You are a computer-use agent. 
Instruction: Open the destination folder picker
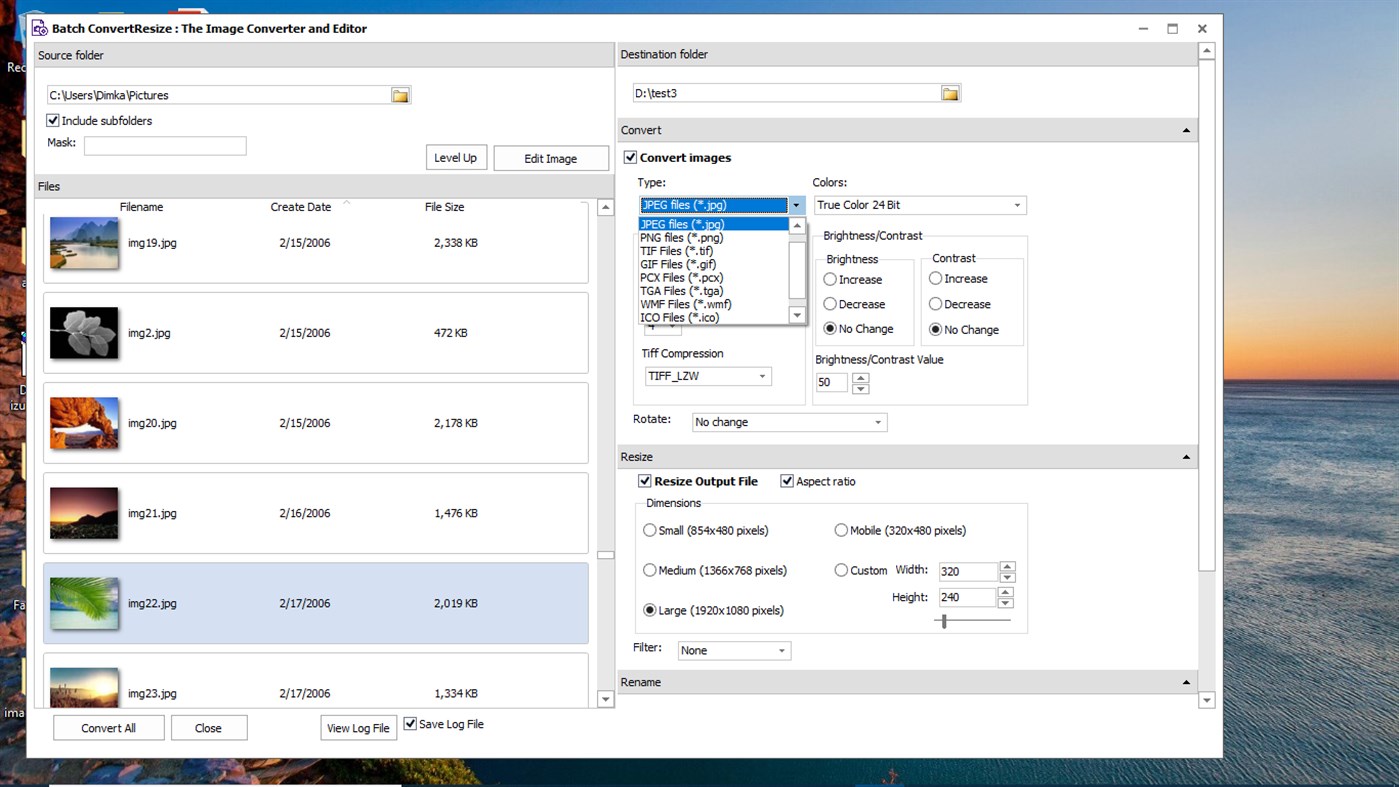click(x=949, y=92)
